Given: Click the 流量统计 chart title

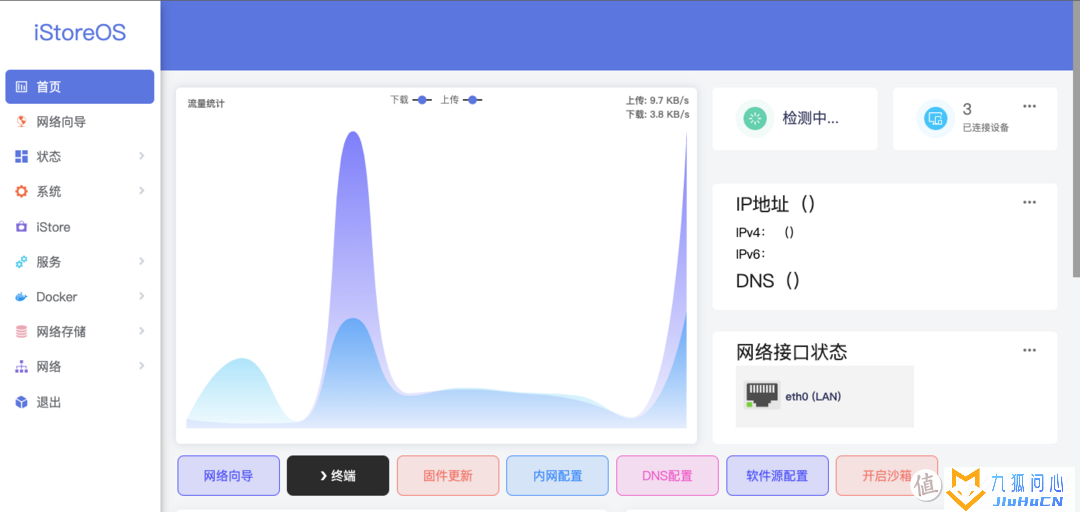Looking at the screenshot, I should (x=206, y=104).
